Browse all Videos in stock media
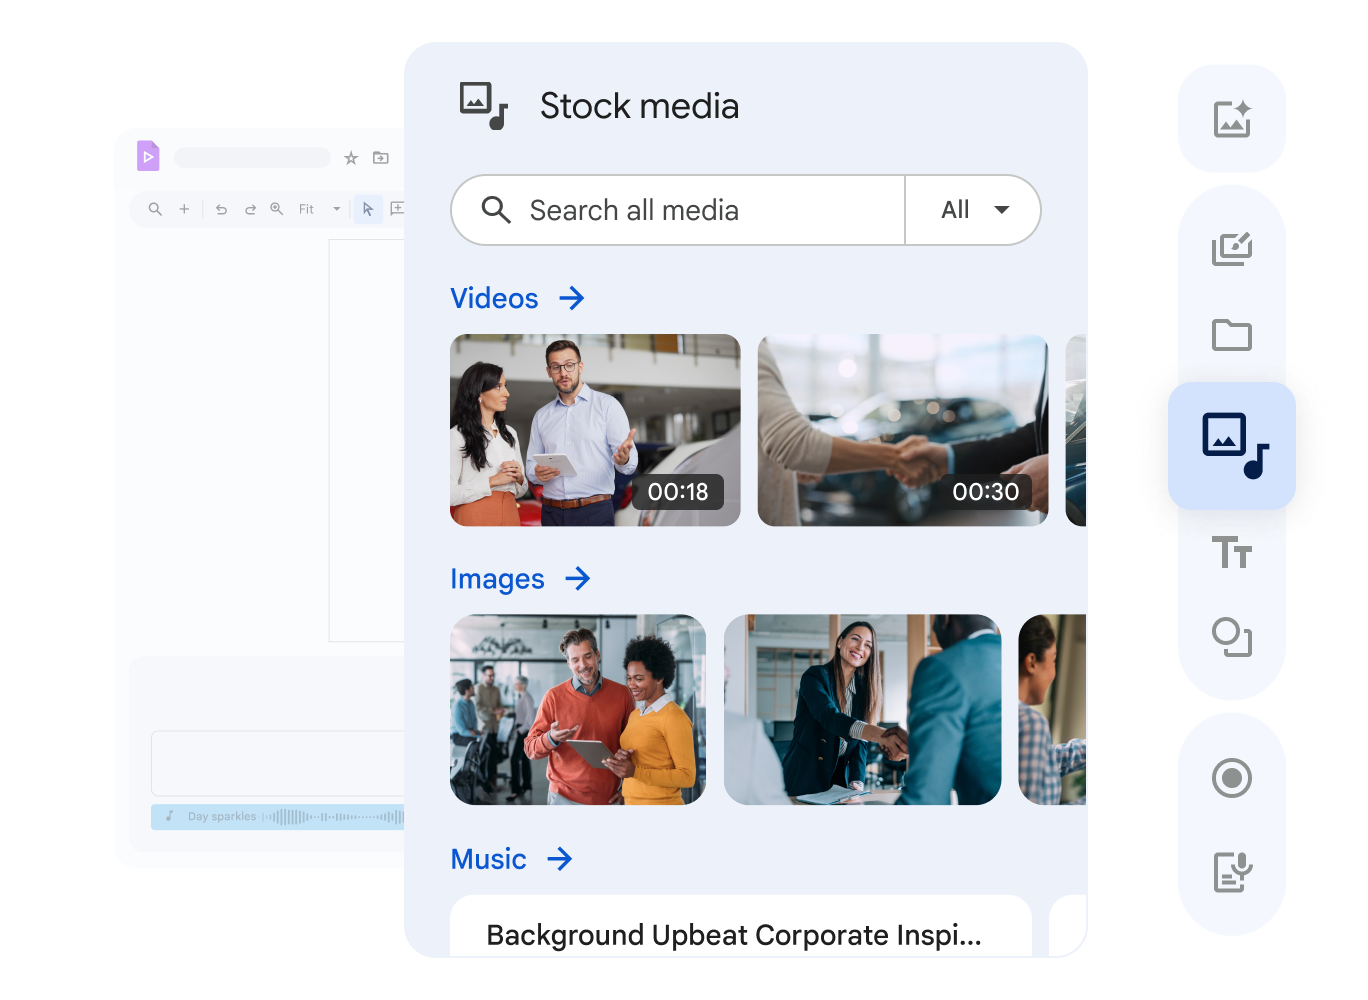1368x1000 pixels. [517, 298]
